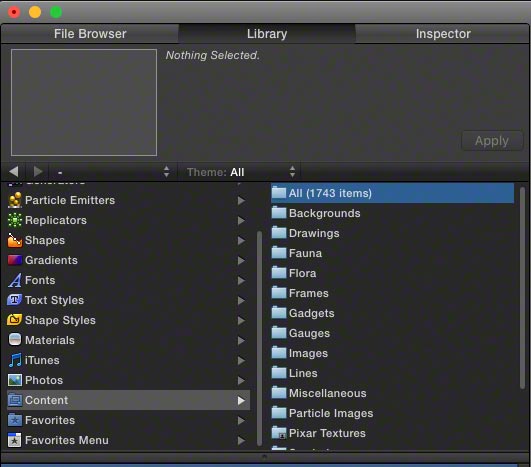Click the Photos category icon
The width and height of the screenshot is (531, 467).
point(15,380)
